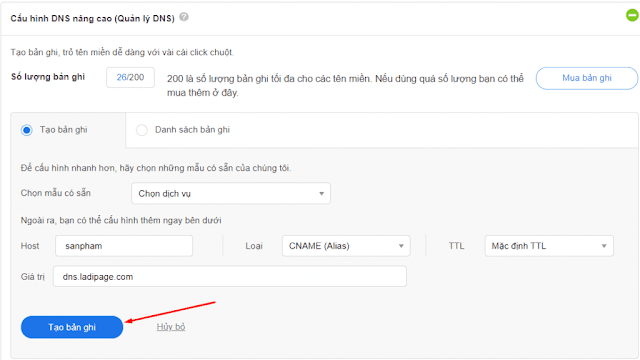This screenshot has width=640, height=360.
Task: Switch to the Tạo bản ghi tab label
Action: [63, 130]
